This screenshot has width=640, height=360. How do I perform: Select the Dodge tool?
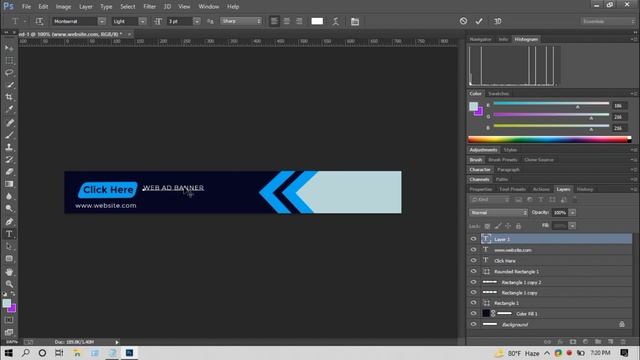tap(9, 209)
